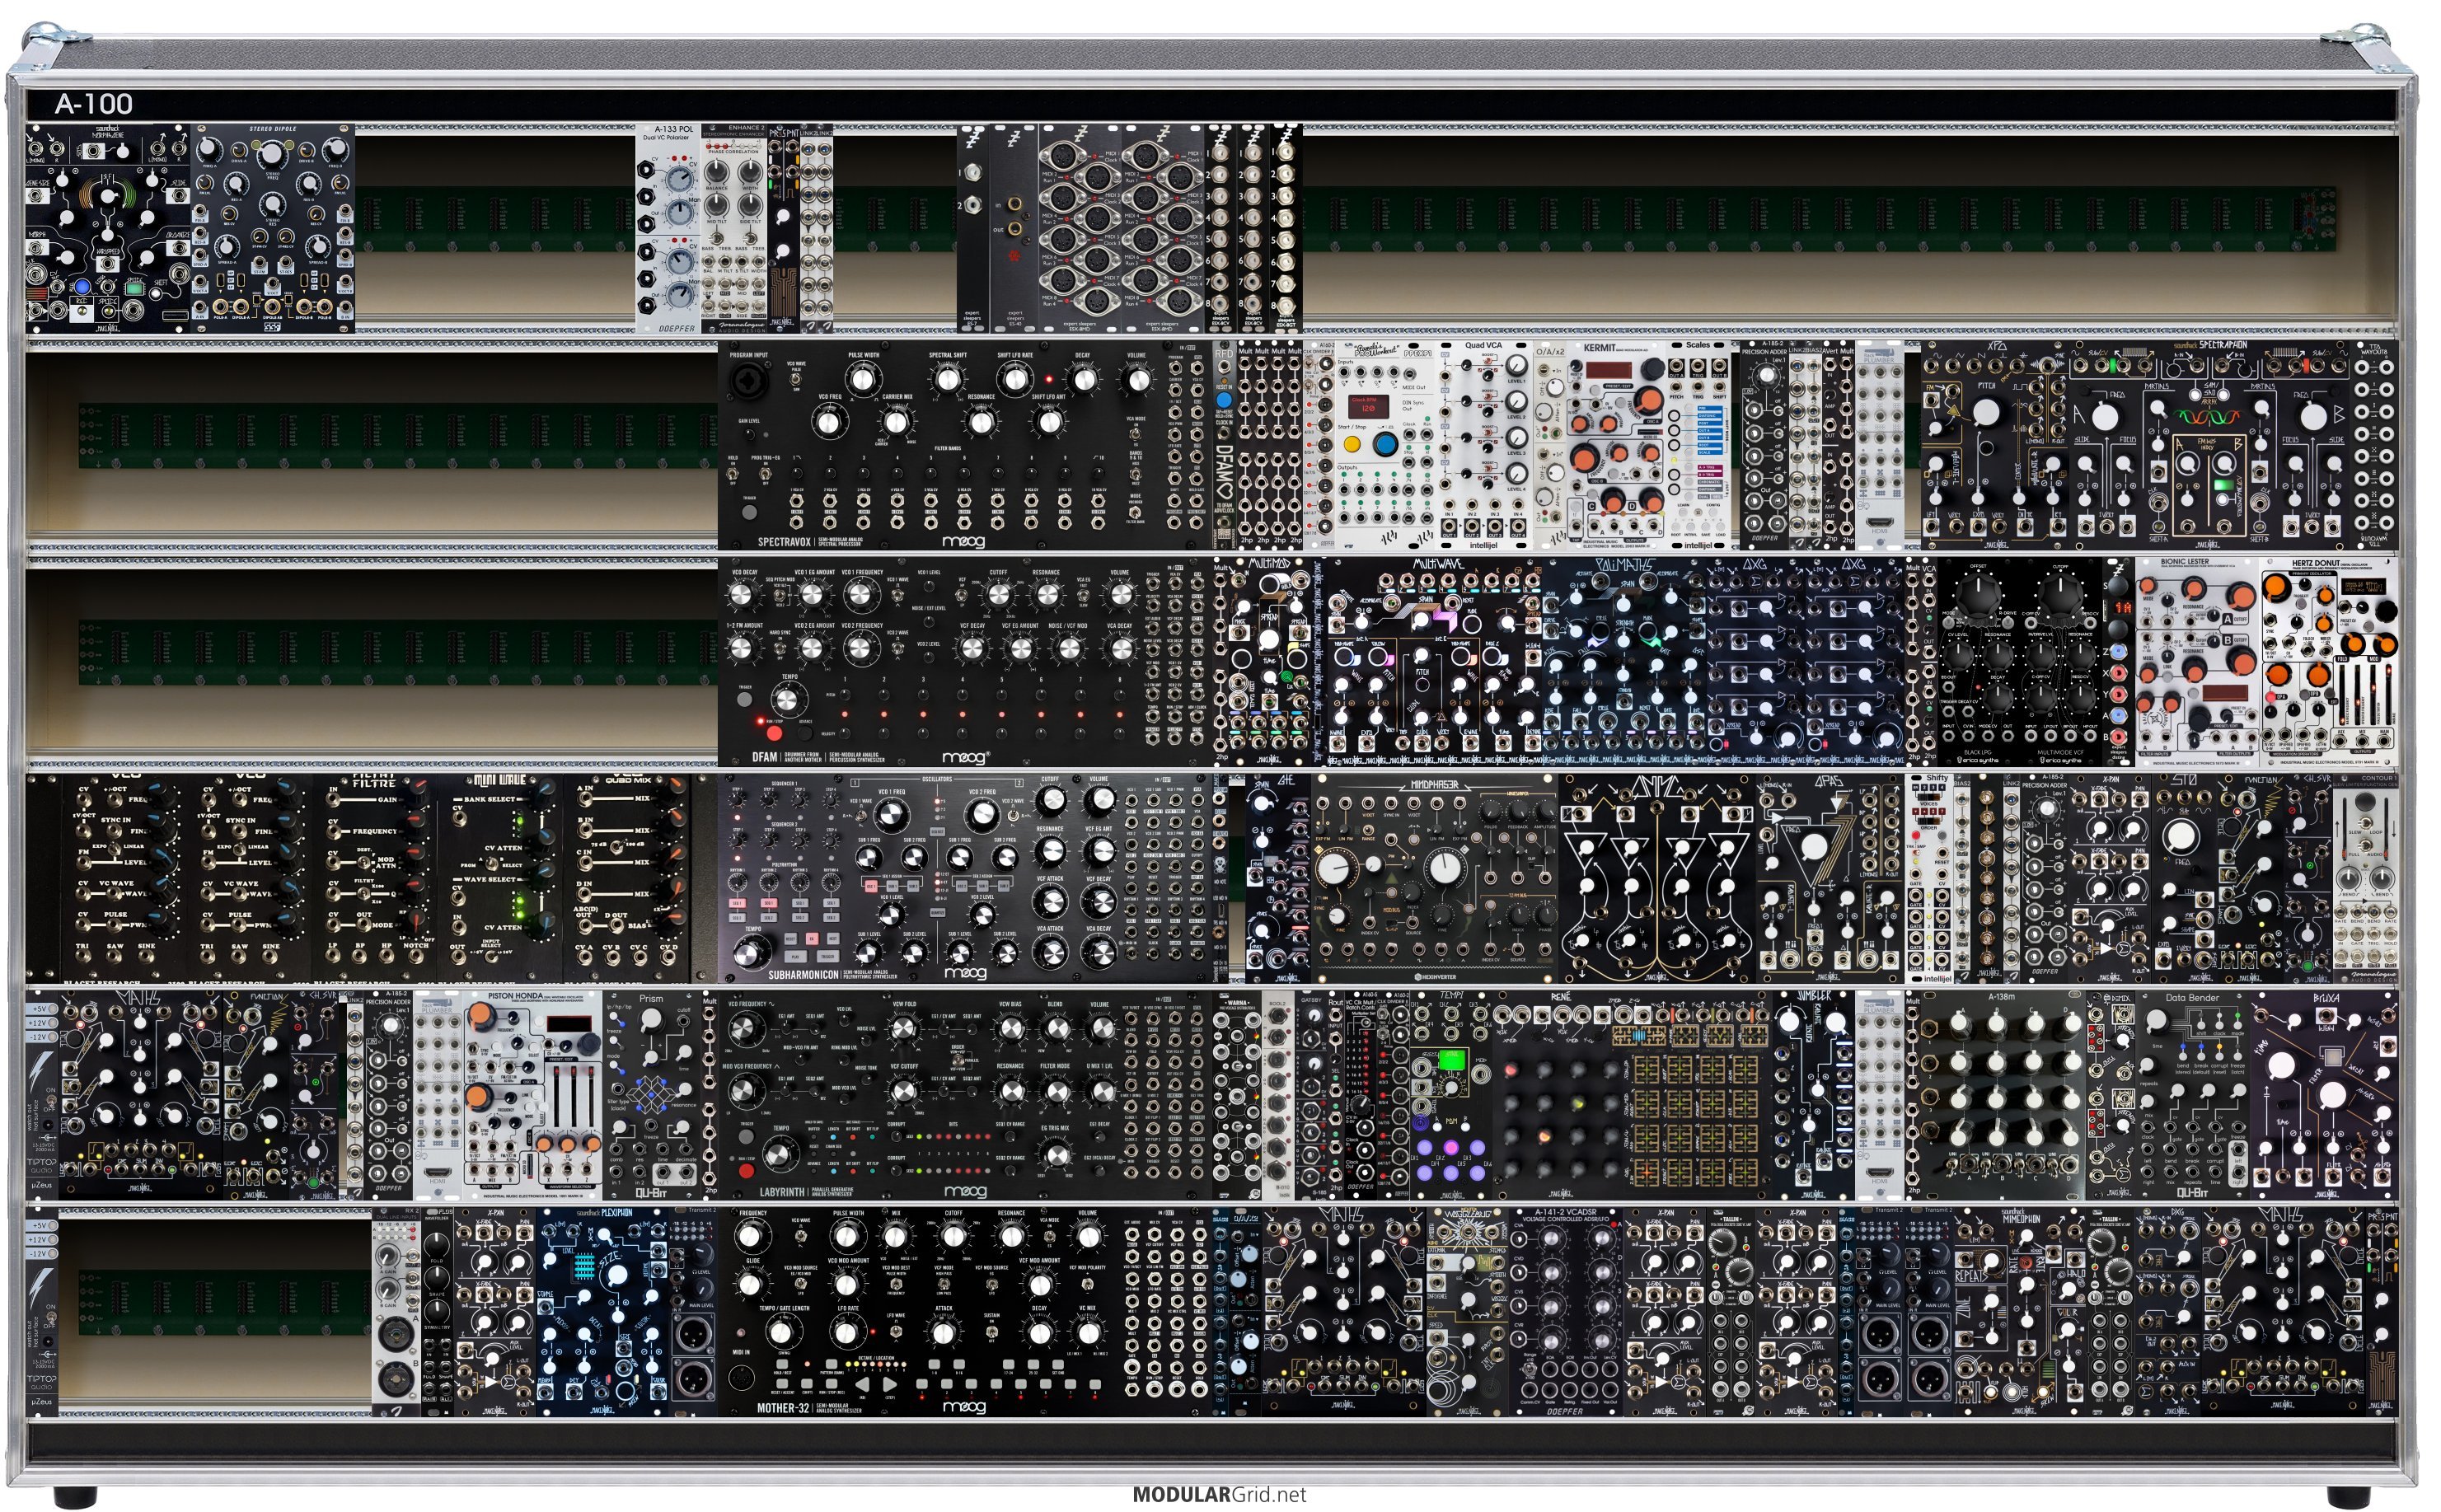Select the Bruxa module

pos(2324,1095)
